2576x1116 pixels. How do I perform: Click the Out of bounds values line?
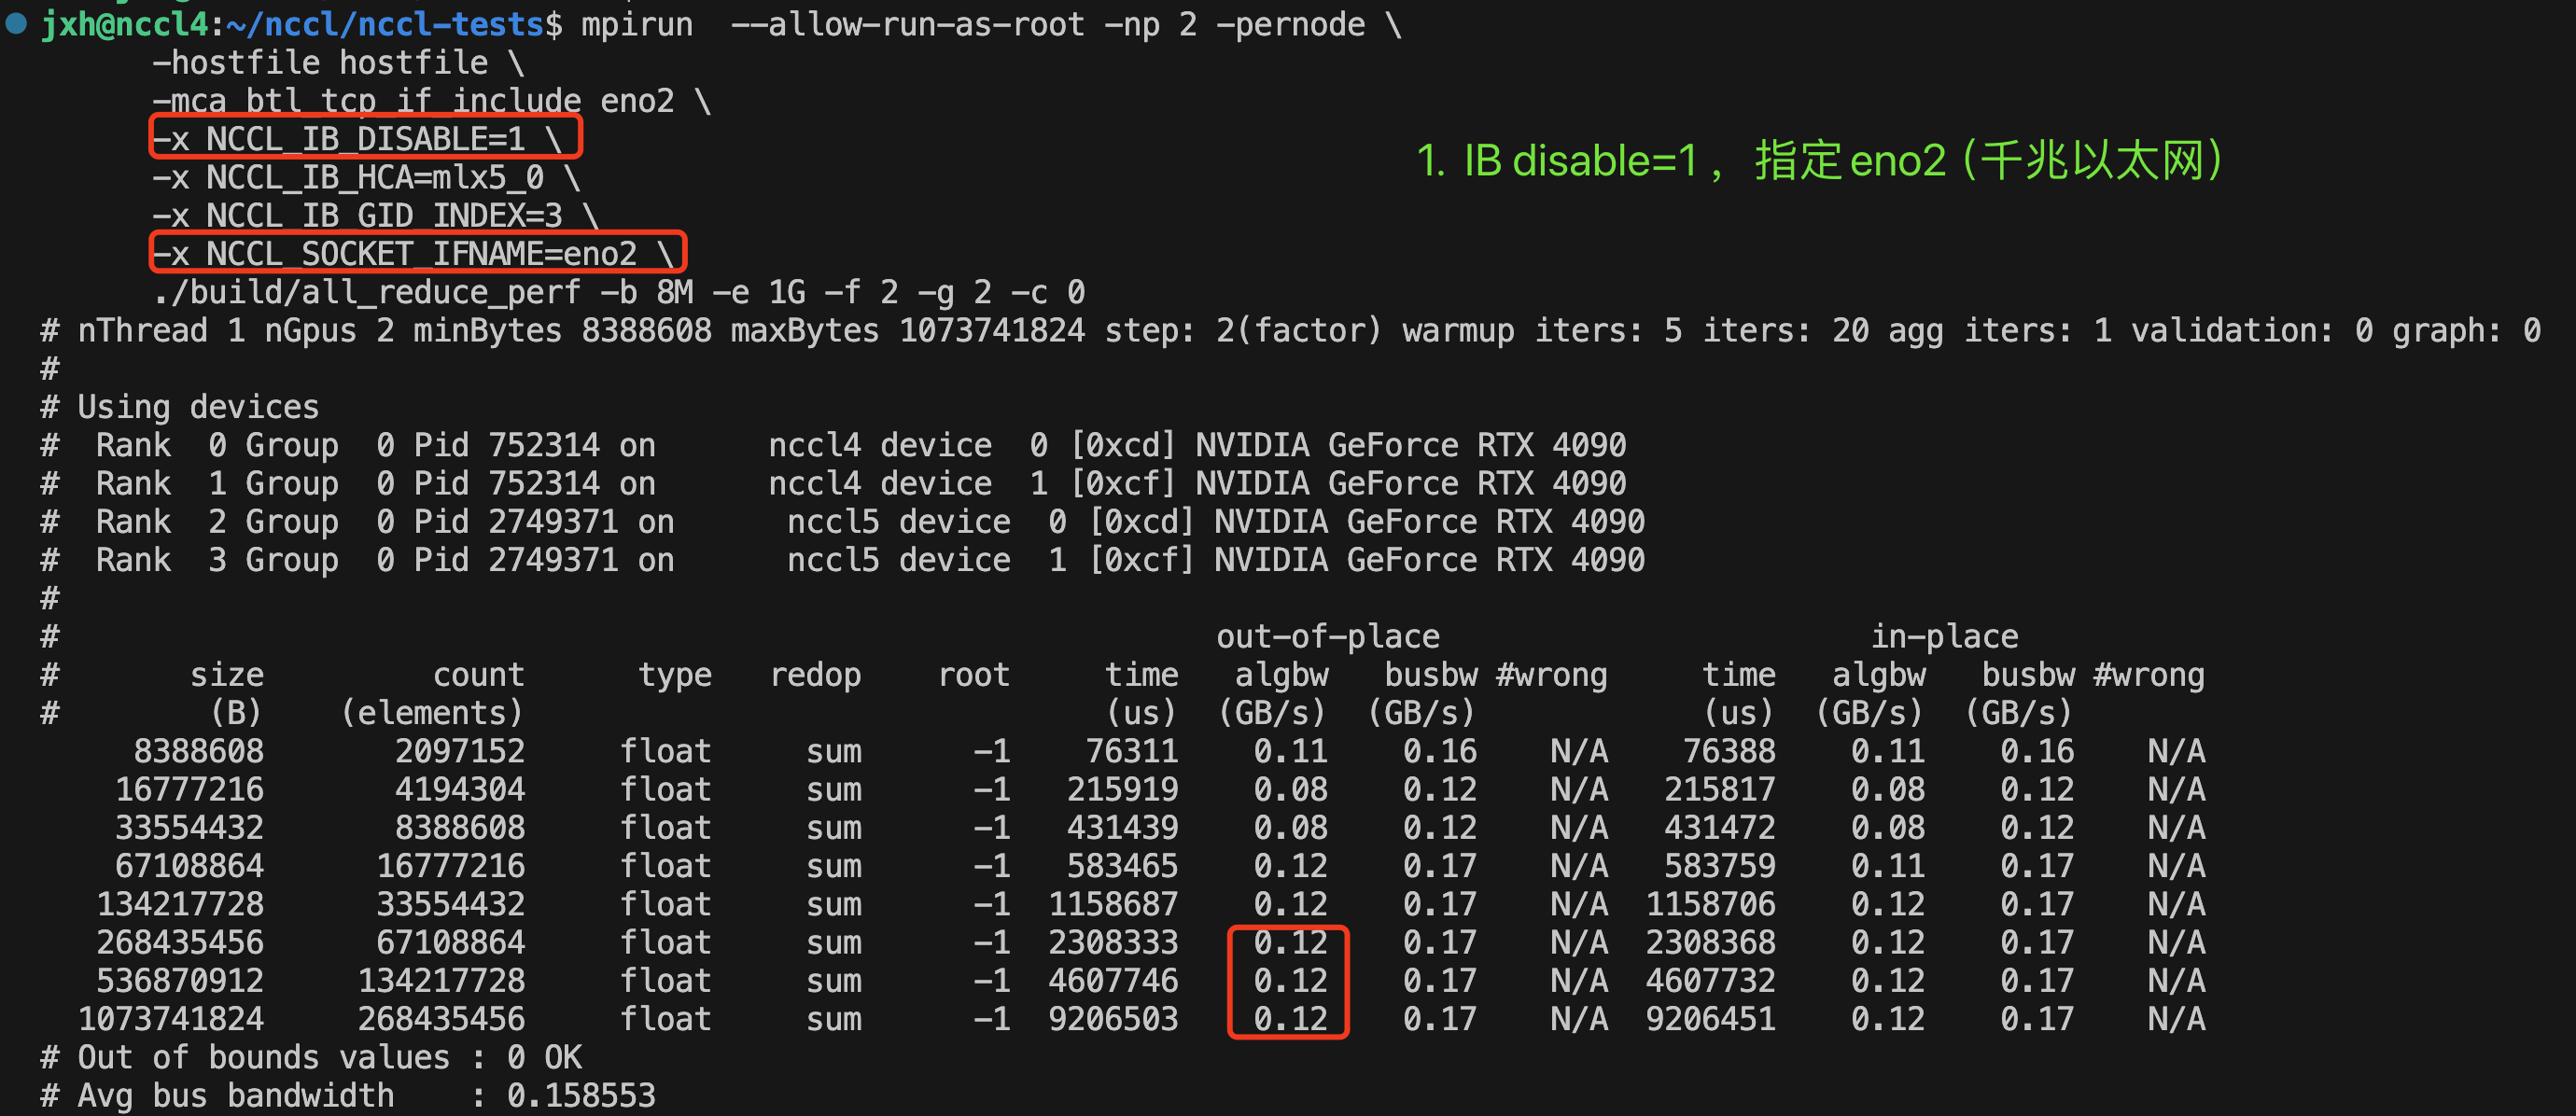click(x=310, y=1057)
